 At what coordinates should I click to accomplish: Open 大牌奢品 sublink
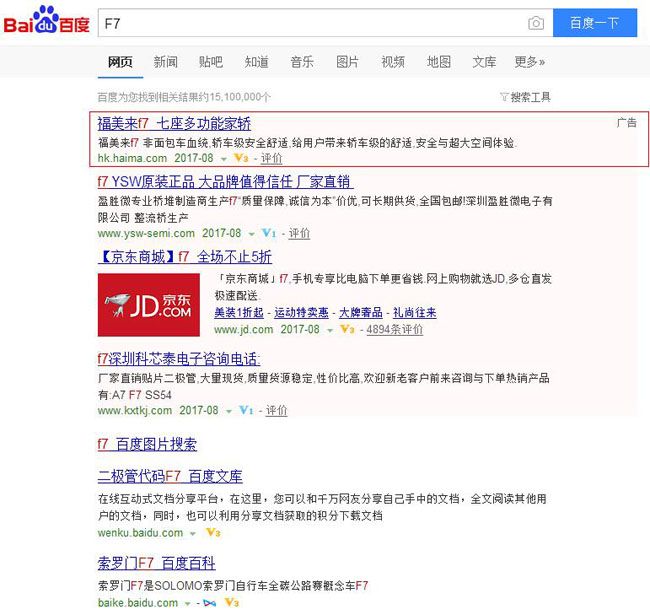(x=361, y=312)
